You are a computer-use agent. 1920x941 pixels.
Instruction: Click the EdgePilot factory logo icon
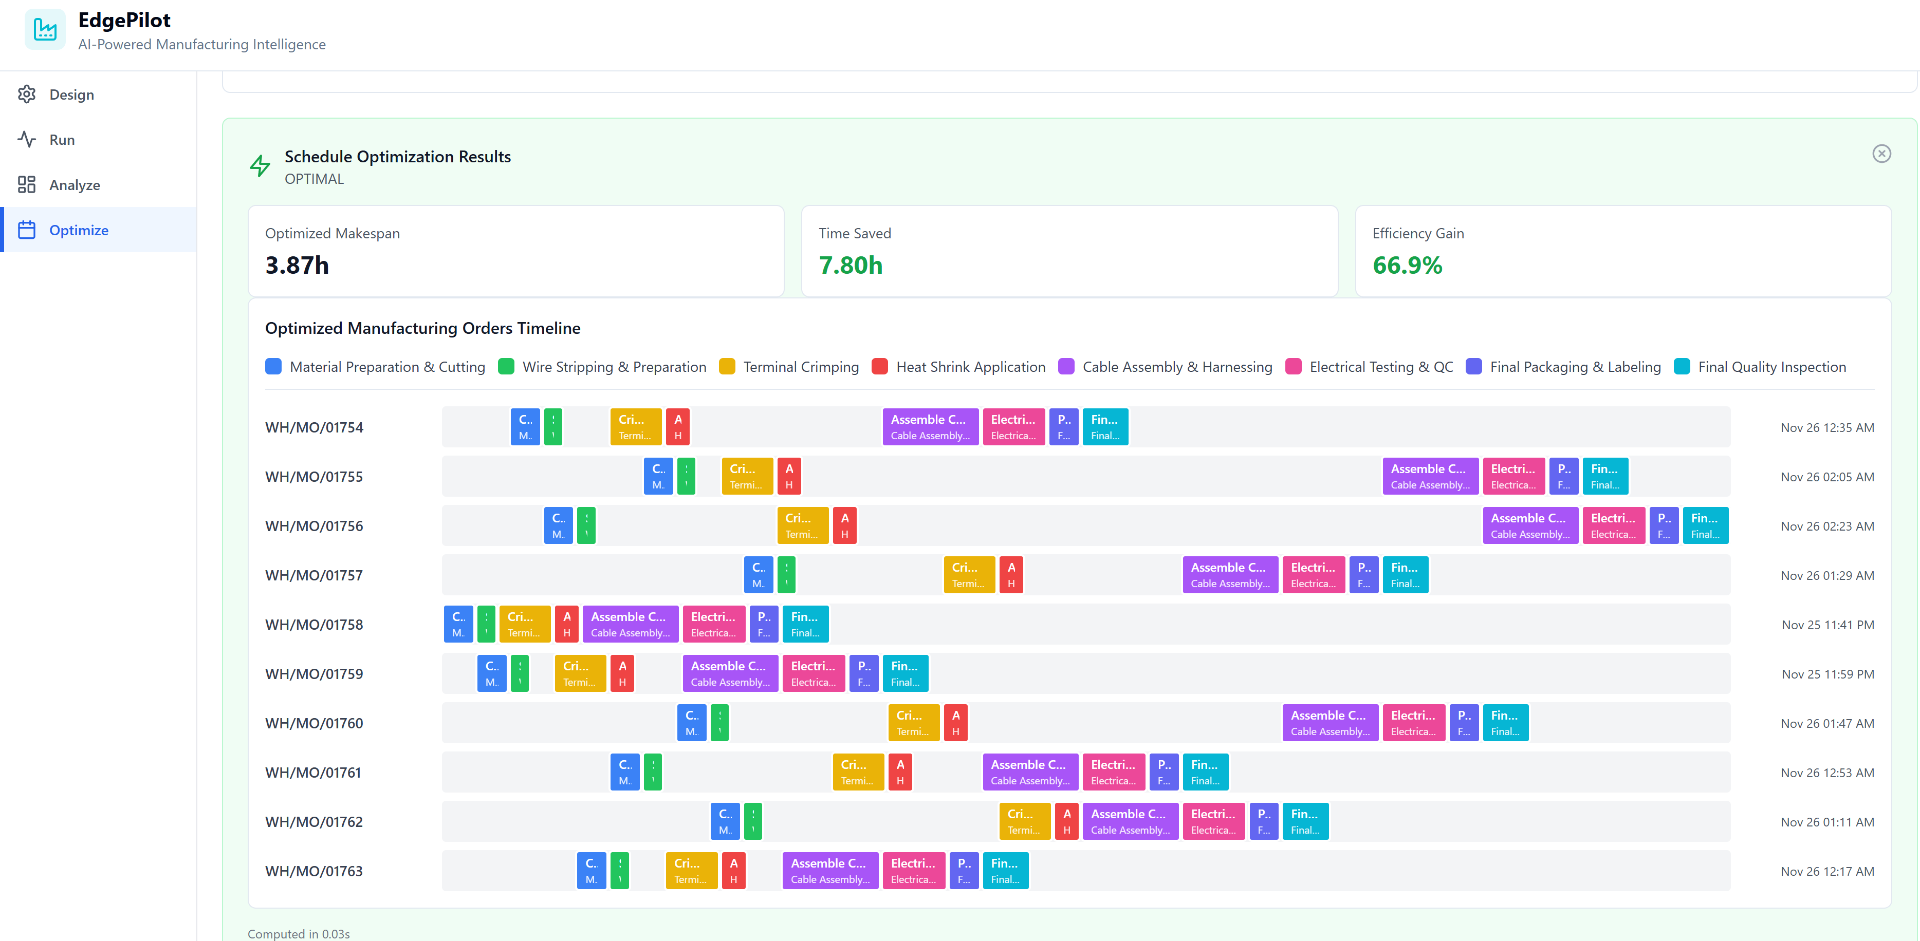point(45,30)
